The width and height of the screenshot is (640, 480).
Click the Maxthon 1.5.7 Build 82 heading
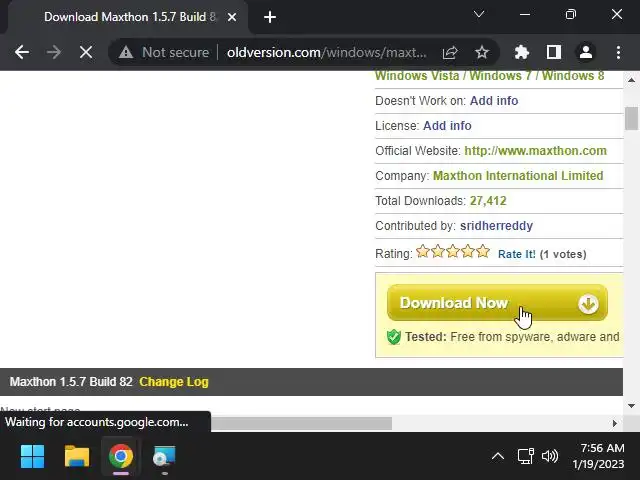click(71, 382)
